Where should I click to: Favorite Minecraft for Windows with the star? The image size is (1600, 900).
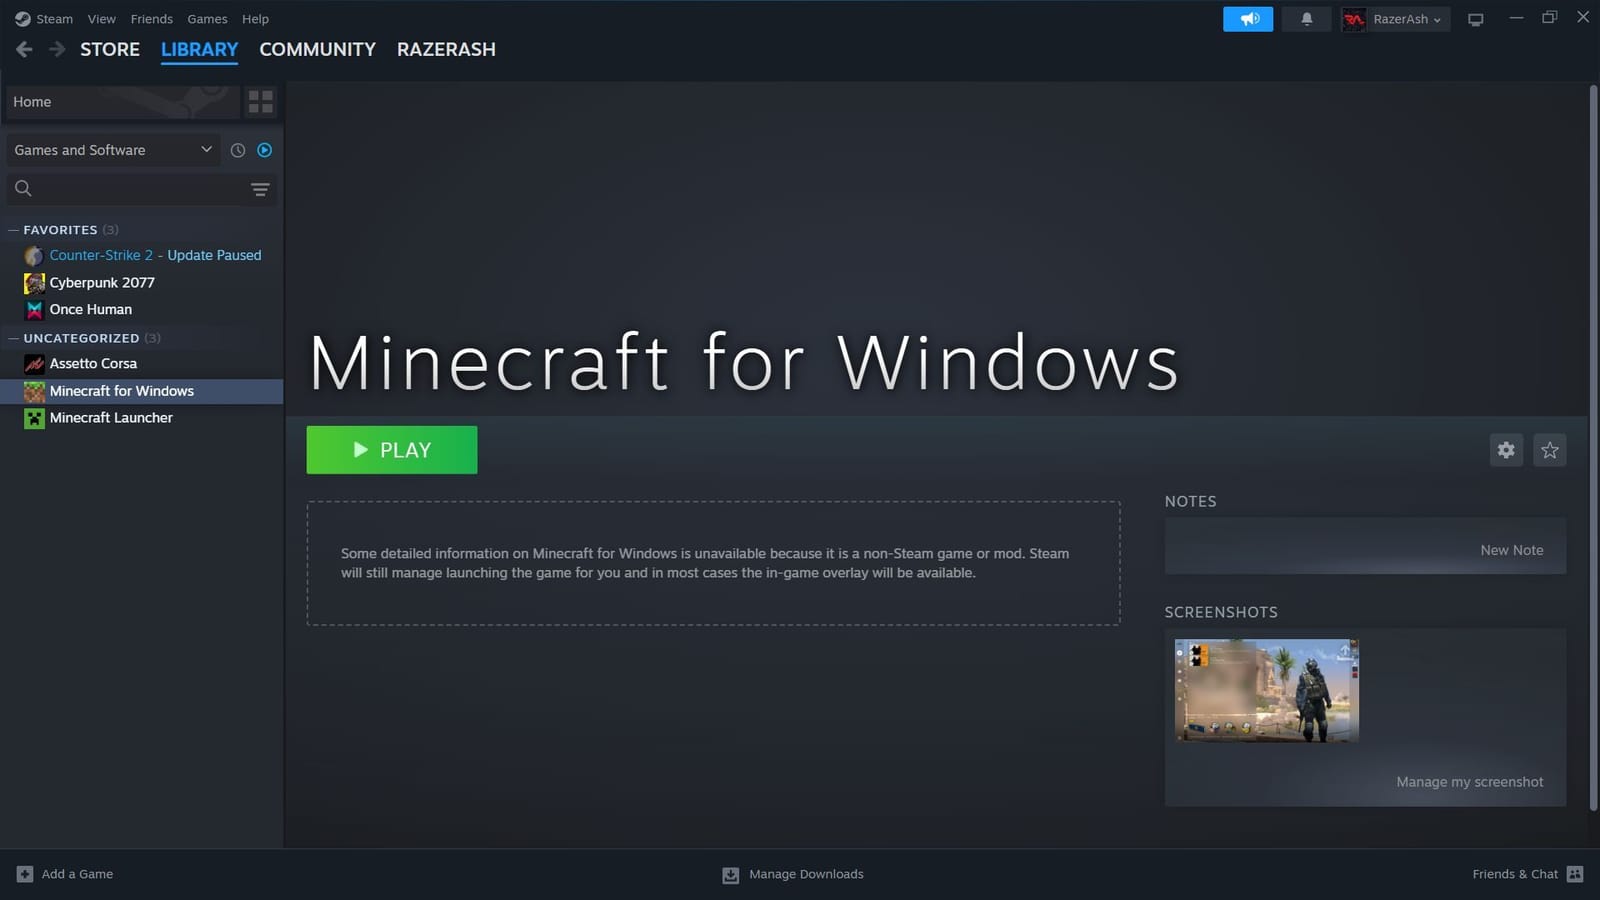(1549, 450)
